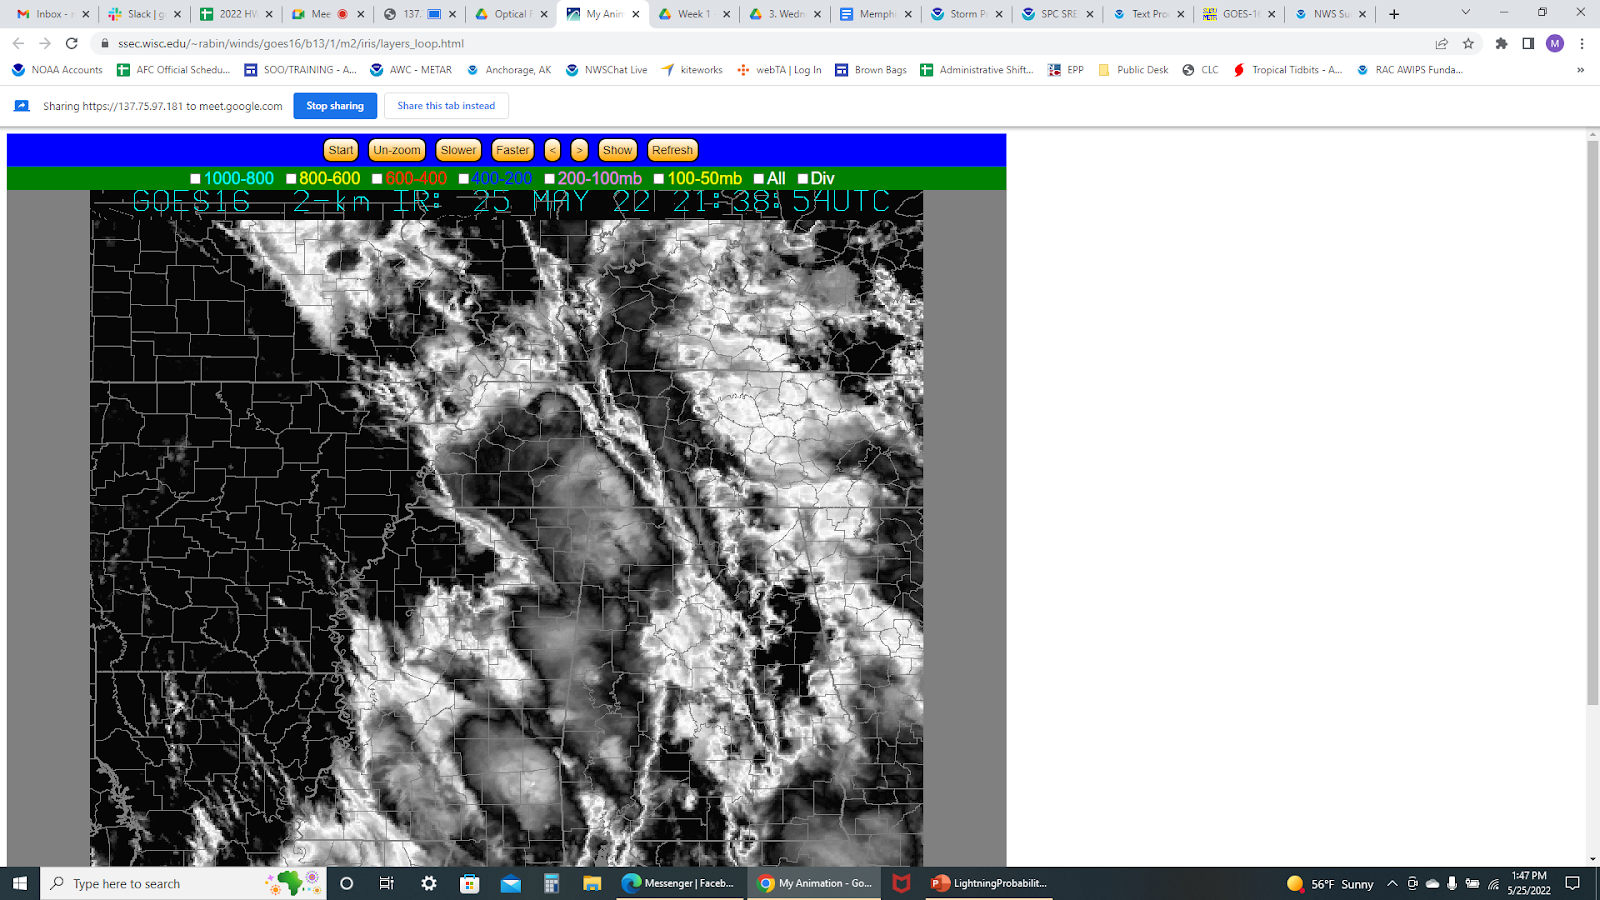The height and width of the screenshot is (900, 1600).
Task: Switch to the Week 1 tab
Action: click(x=693, y=14)
